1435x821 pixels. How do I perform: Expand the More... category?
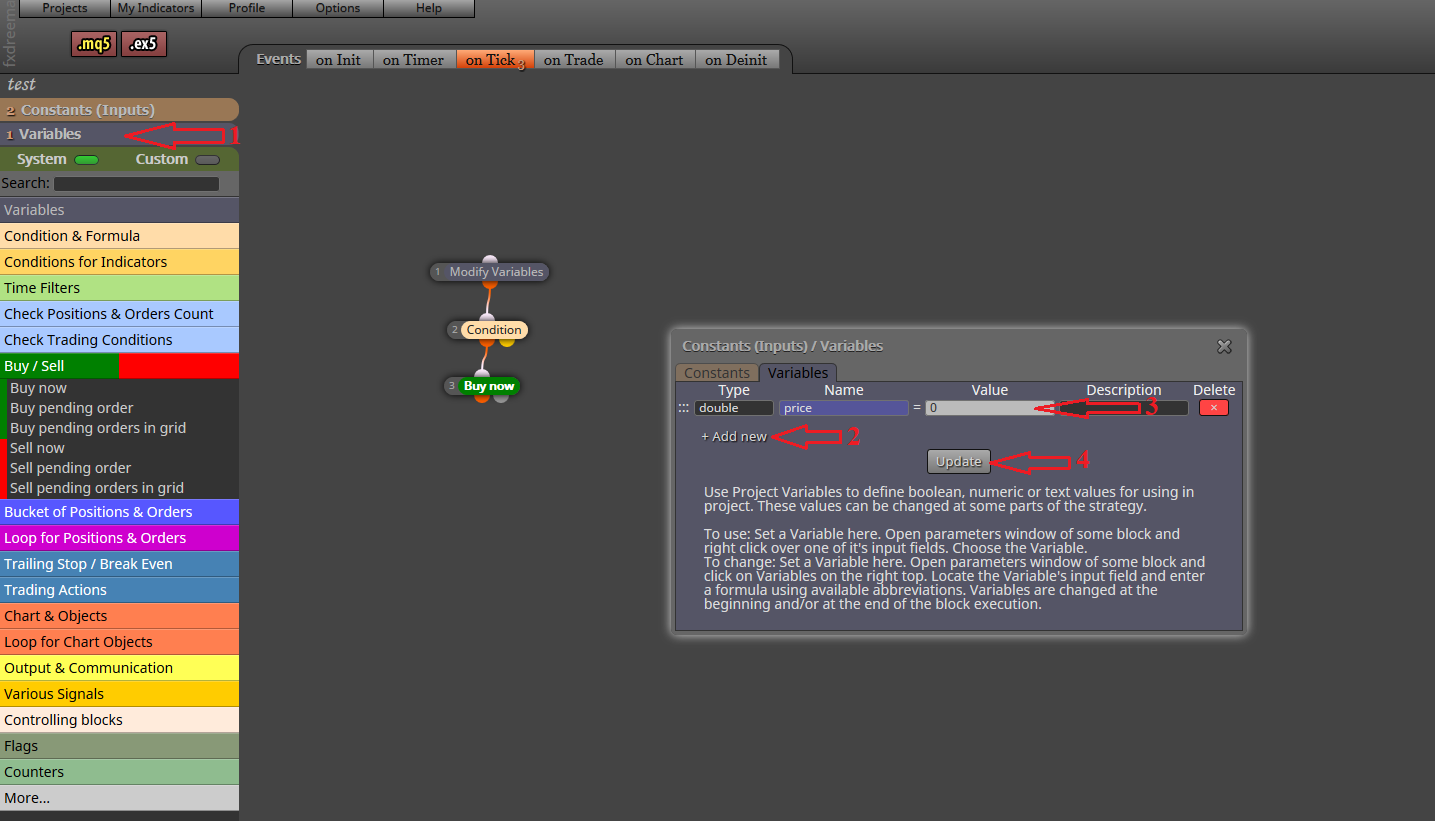[119, 798]
